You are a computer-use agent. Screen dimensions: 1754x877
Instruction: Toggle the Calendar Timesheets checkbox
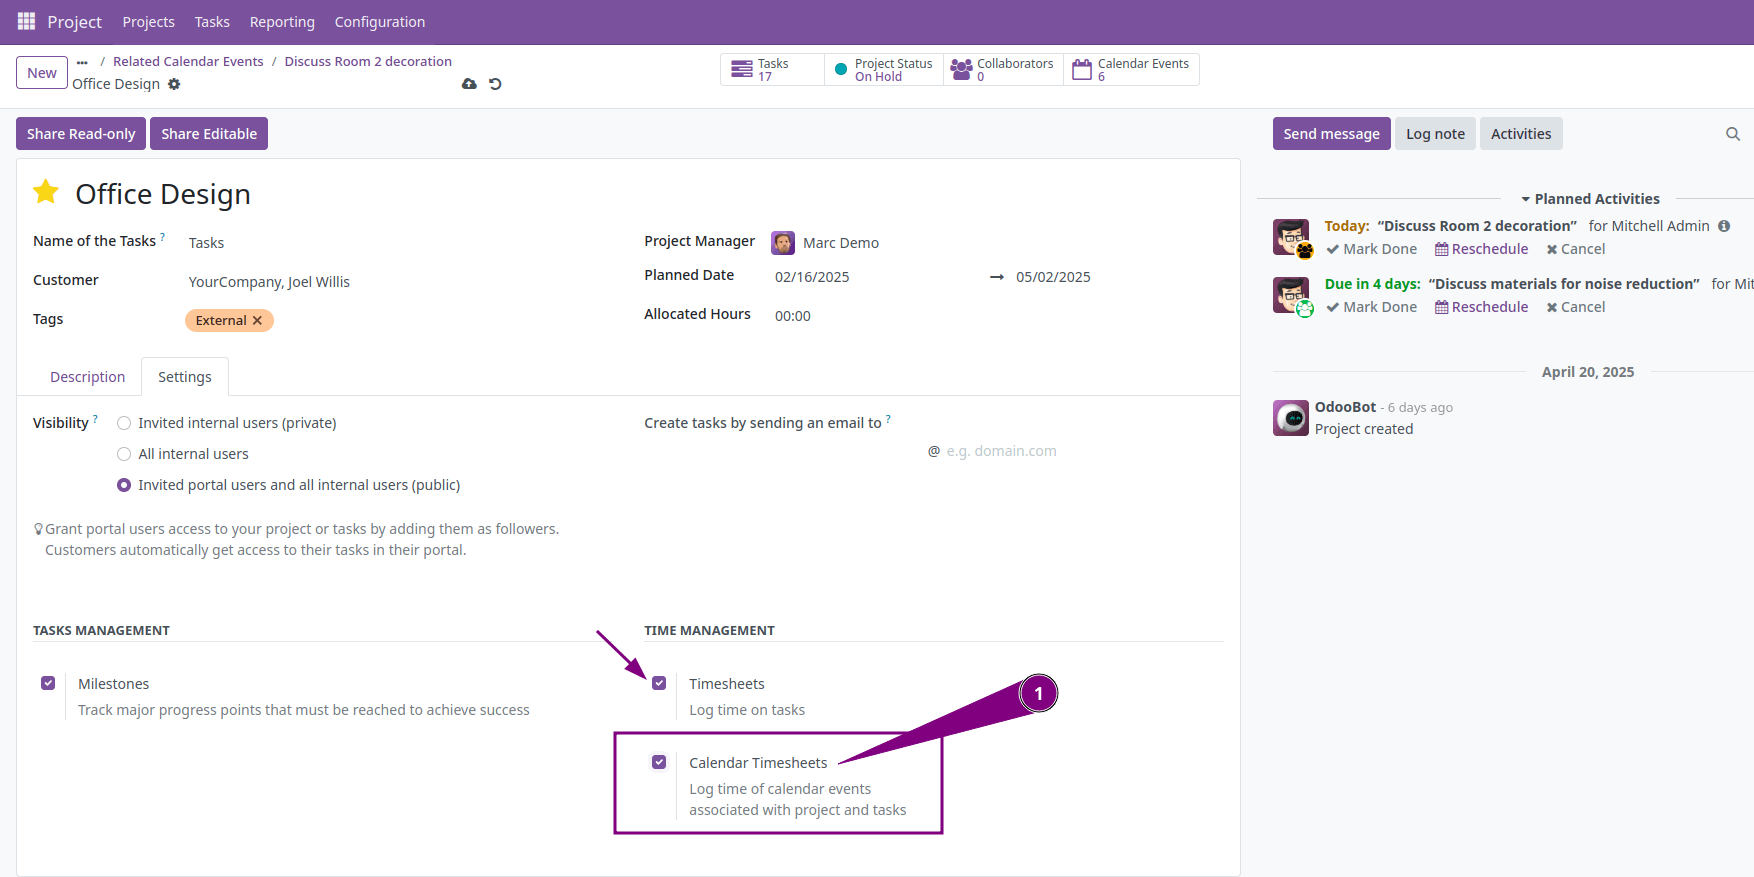tap(659, 762)
